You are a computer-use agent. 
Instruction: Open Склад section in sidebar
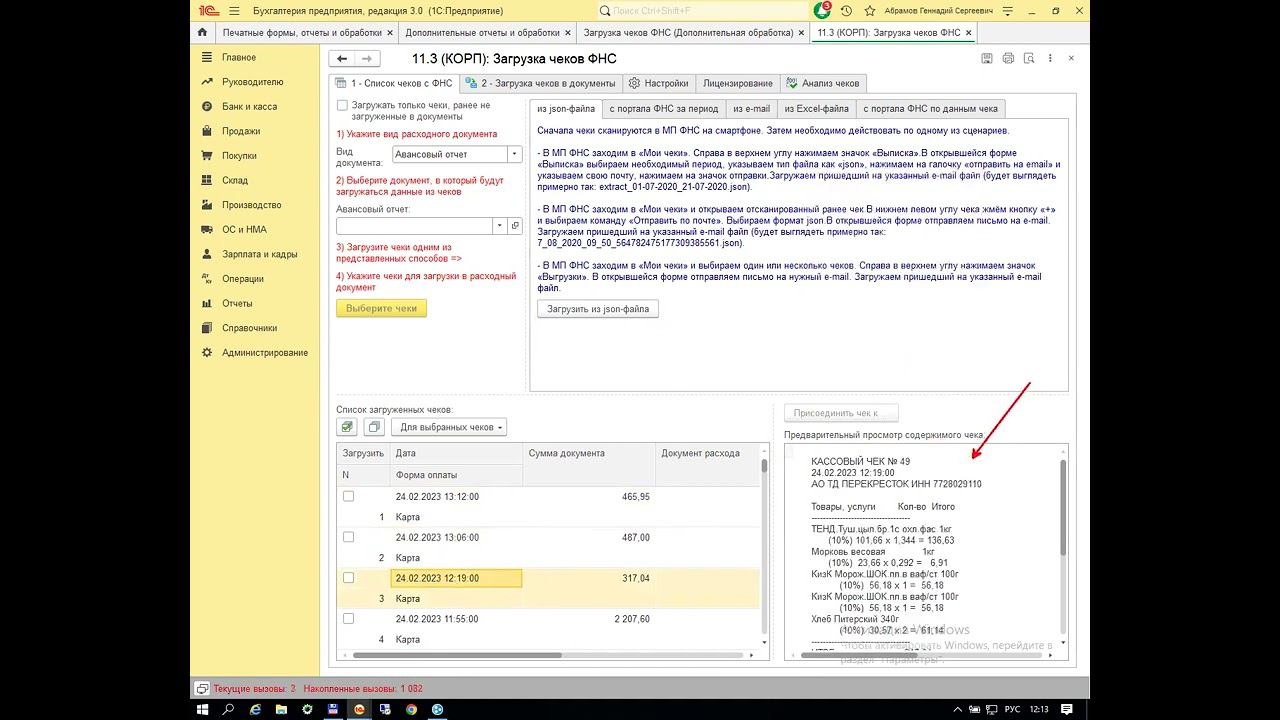(x=235, y=180)
